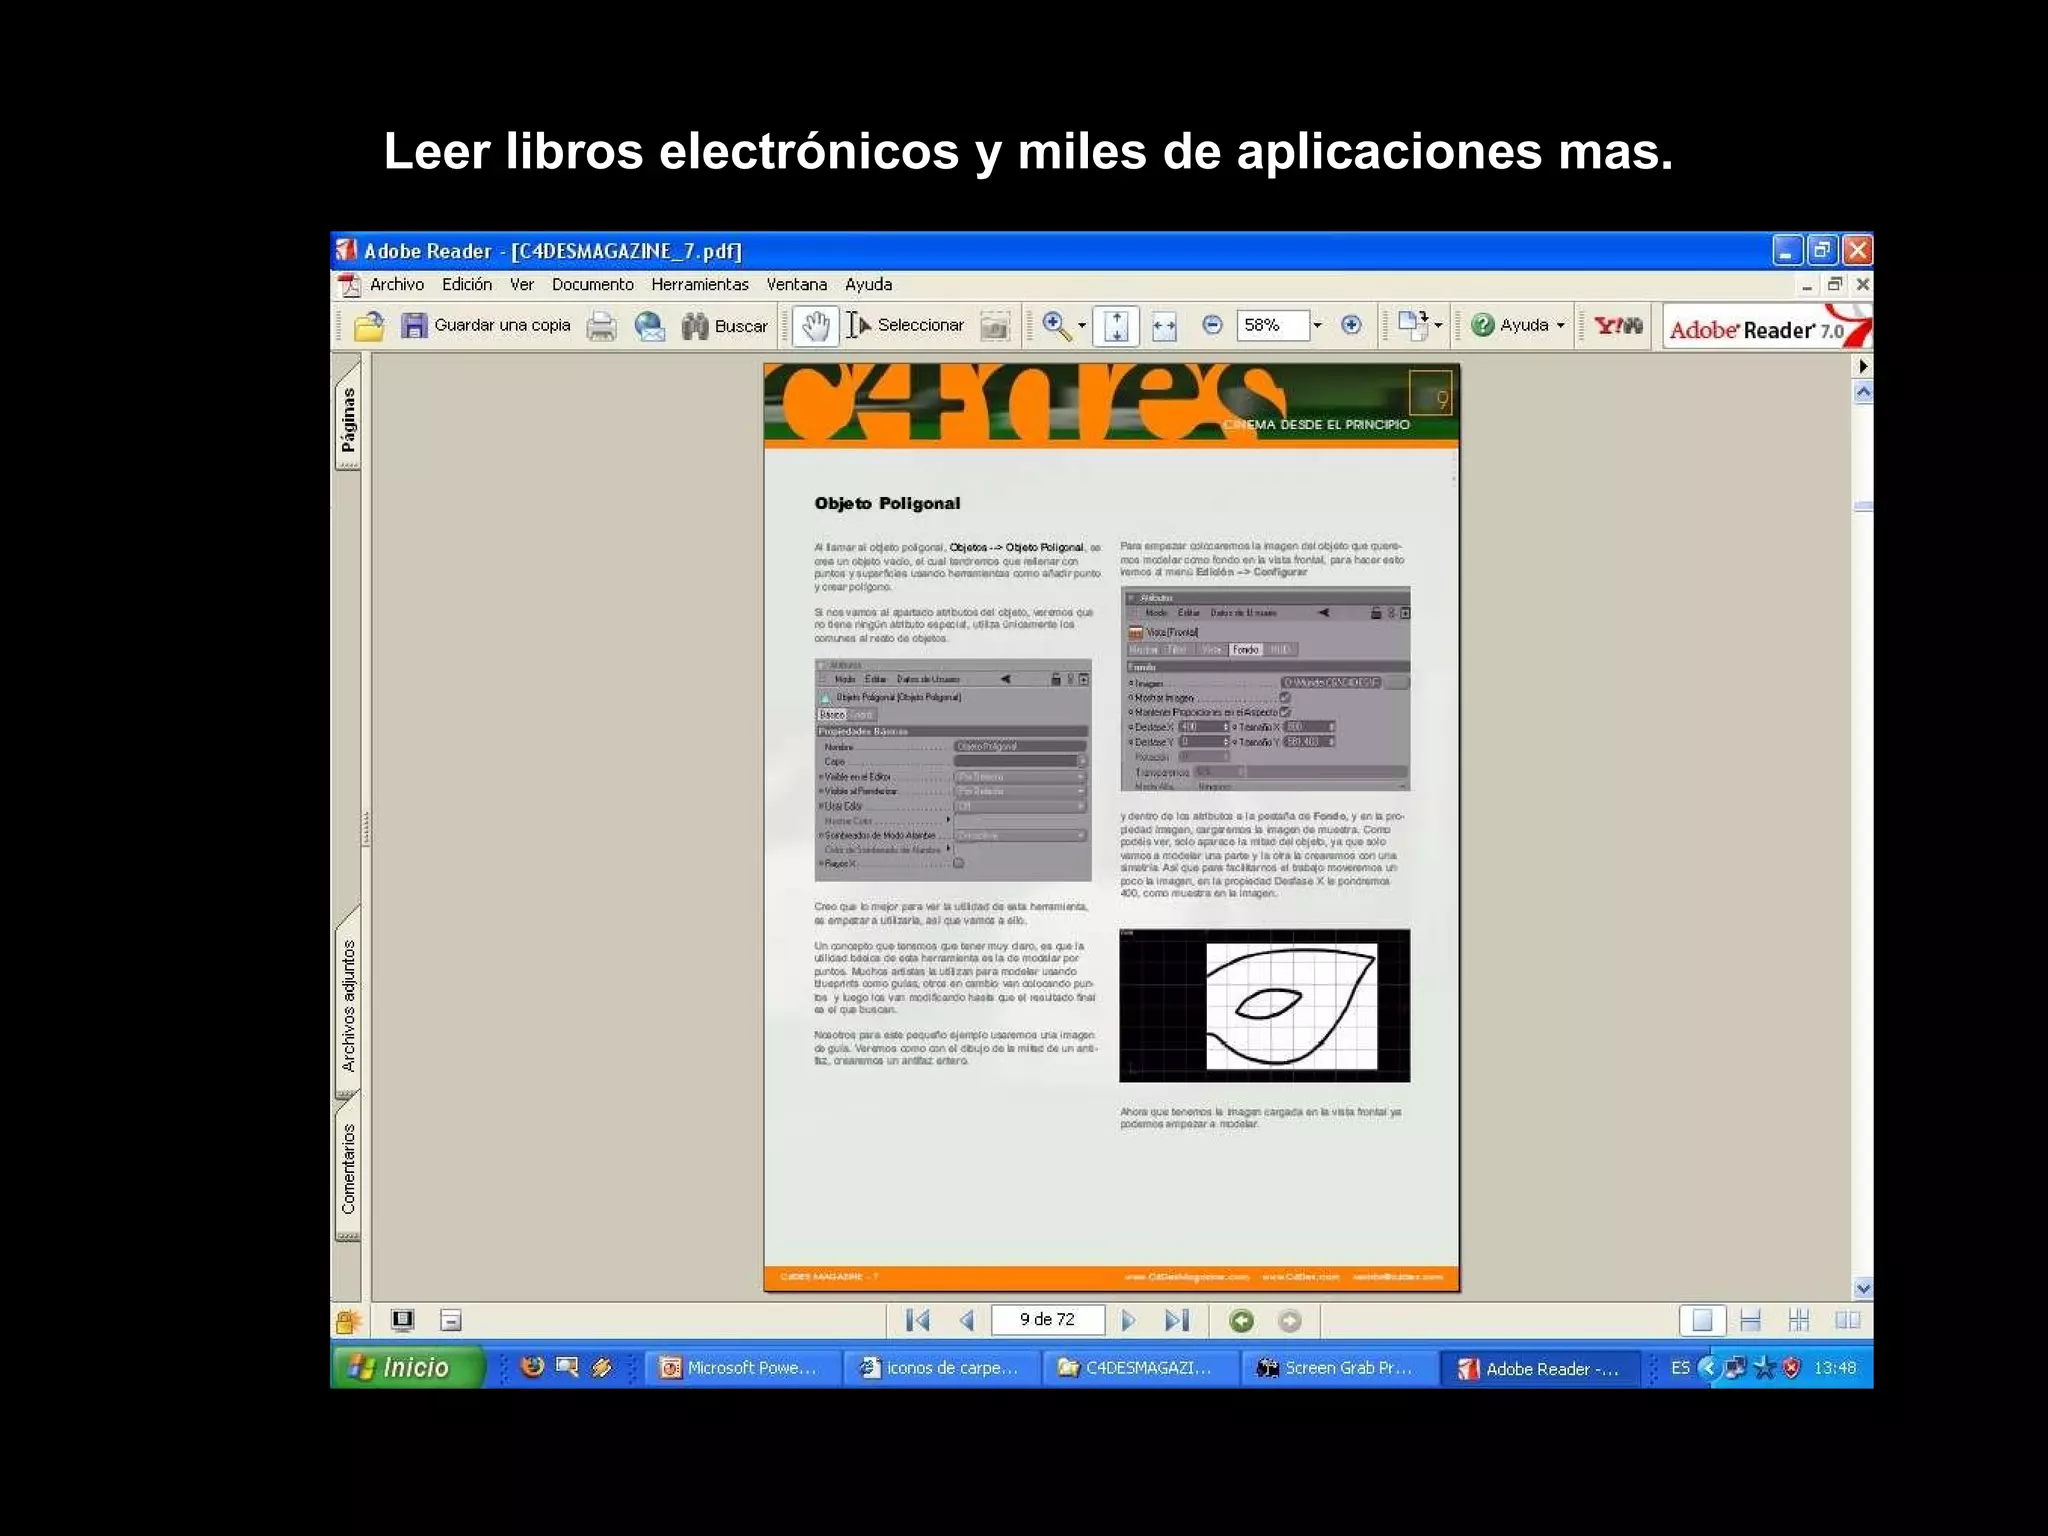Screen dimensions: 2048x1536
Task: Click the zoom in plus button
Action: click(x=1351, y=324)
